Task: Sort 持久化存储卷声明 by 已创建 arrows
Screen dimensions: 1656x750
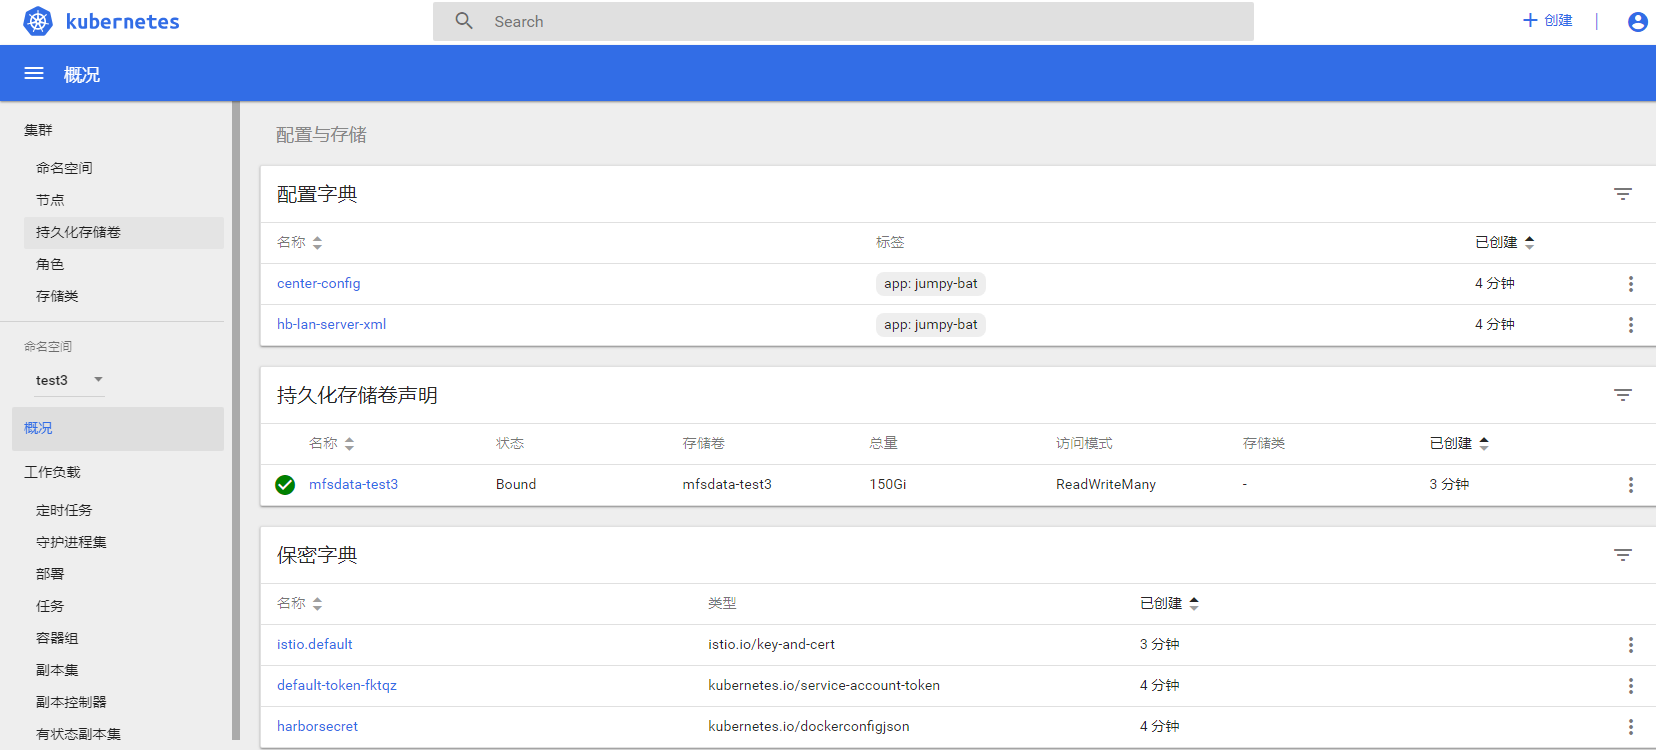Action: tap(1483, 444)
